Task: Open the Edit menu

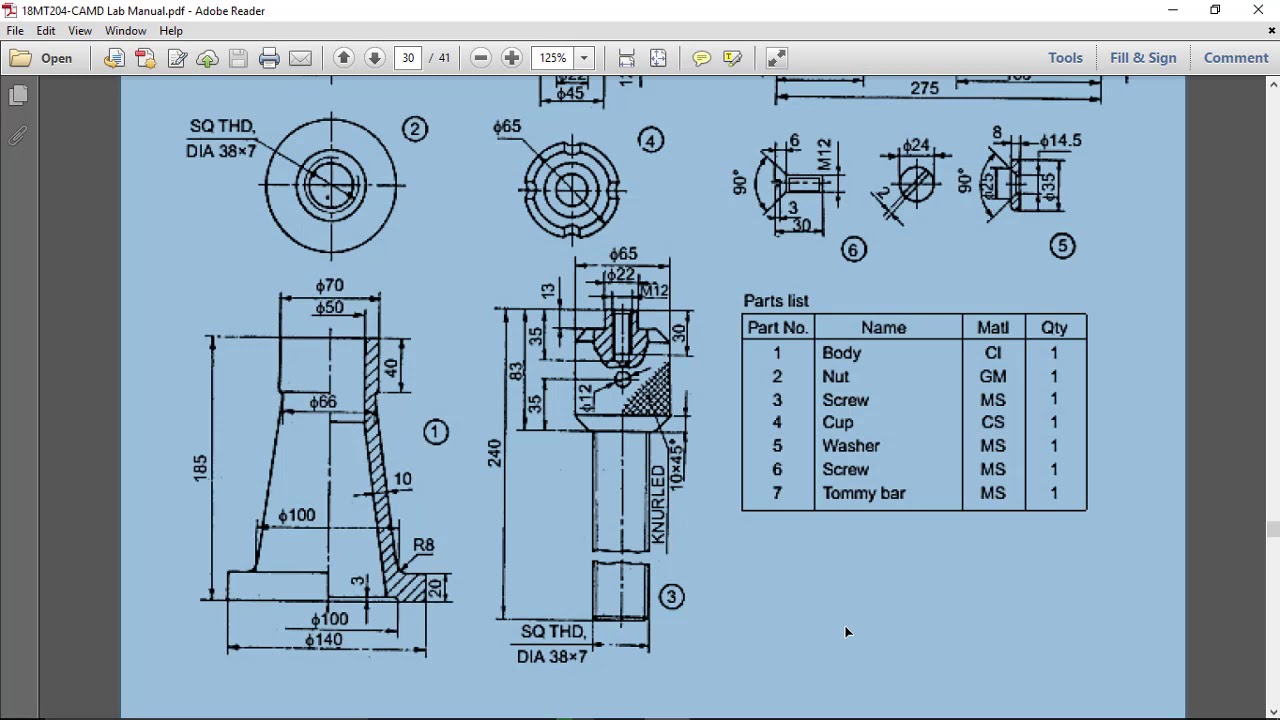Action: point(46,31)
